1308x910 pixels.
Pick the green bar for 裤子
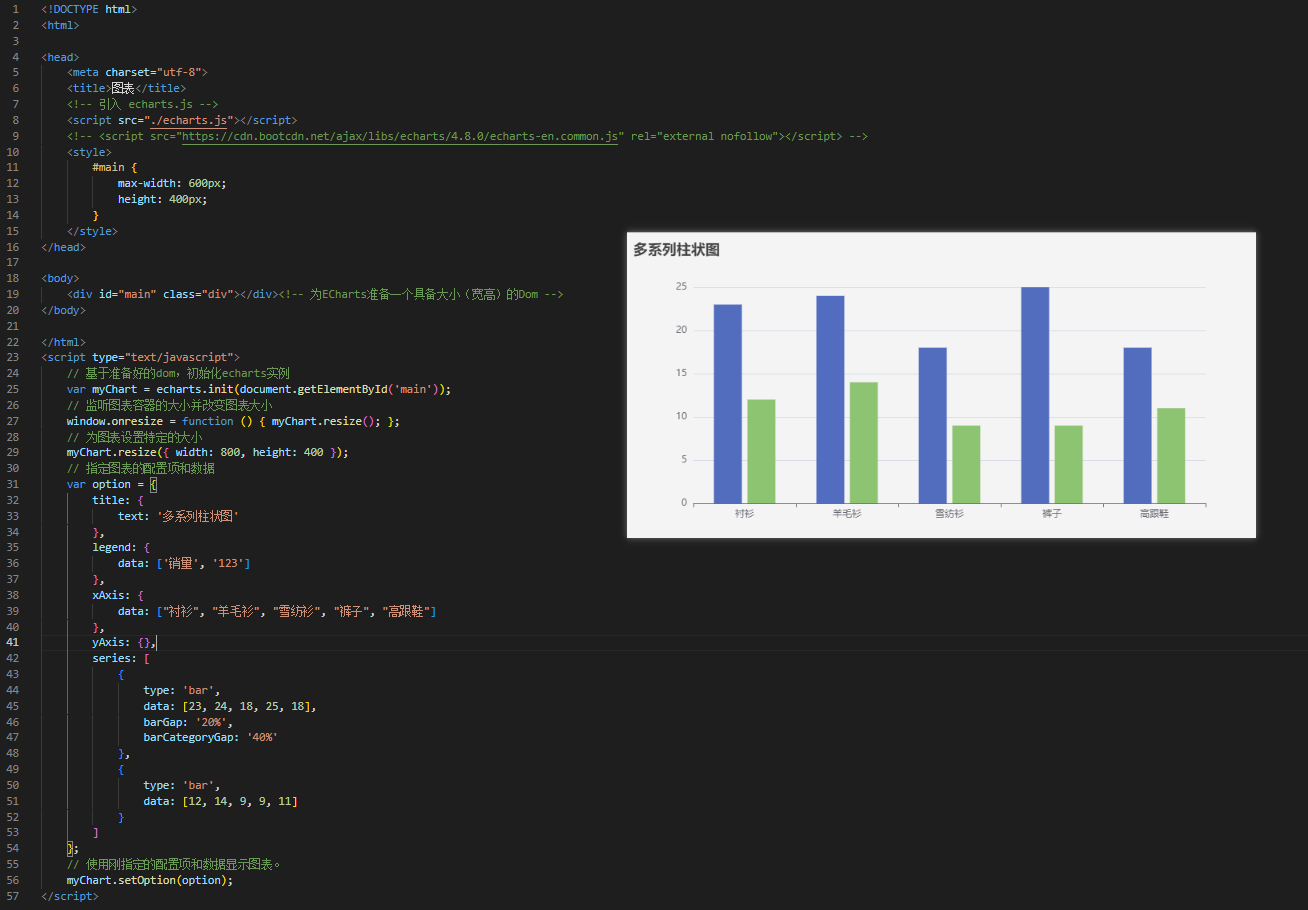[1069, 464]
